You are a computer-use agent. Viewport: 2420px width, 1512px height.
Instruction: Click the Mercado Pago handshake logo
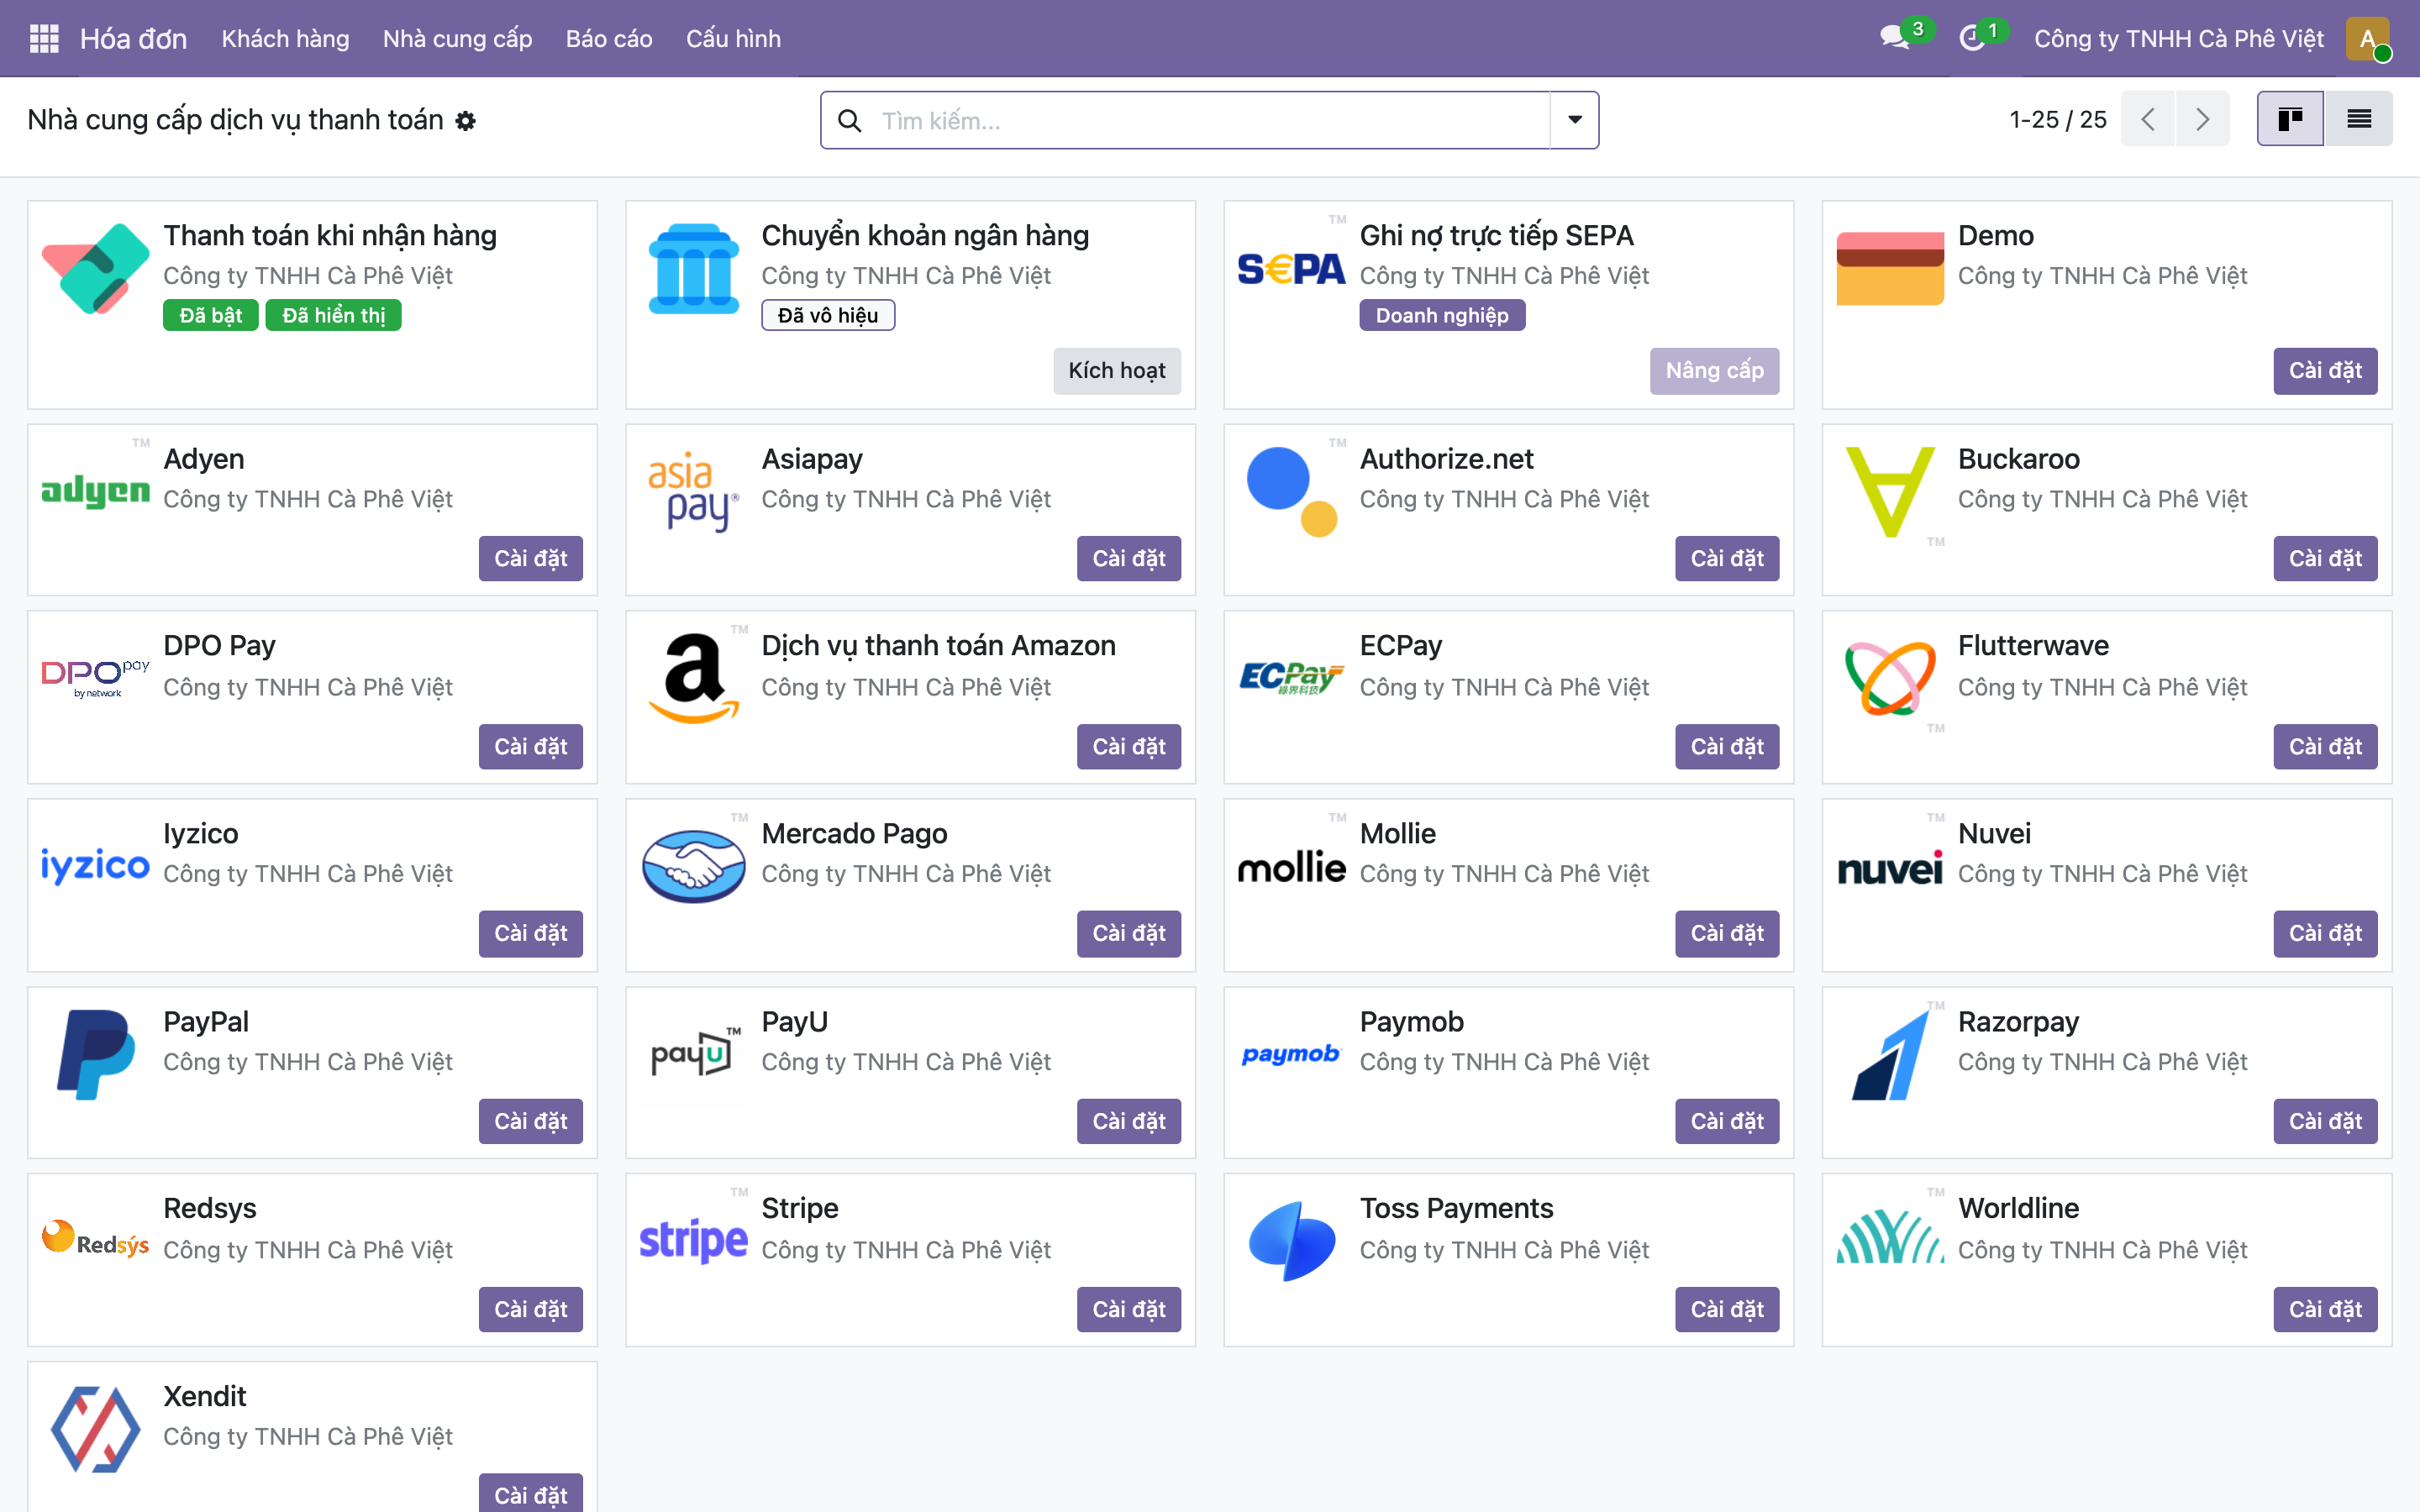pos(693,866)
